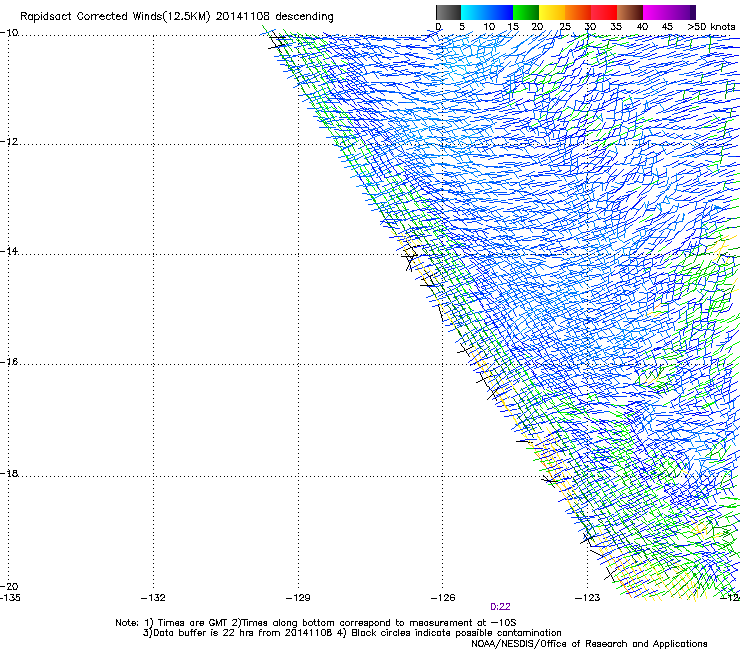Click the 'Rapidscat Corrected Winds(12.5KM)' title text
The width and height of the screenshot is (740, 650).
click(115, 17)
